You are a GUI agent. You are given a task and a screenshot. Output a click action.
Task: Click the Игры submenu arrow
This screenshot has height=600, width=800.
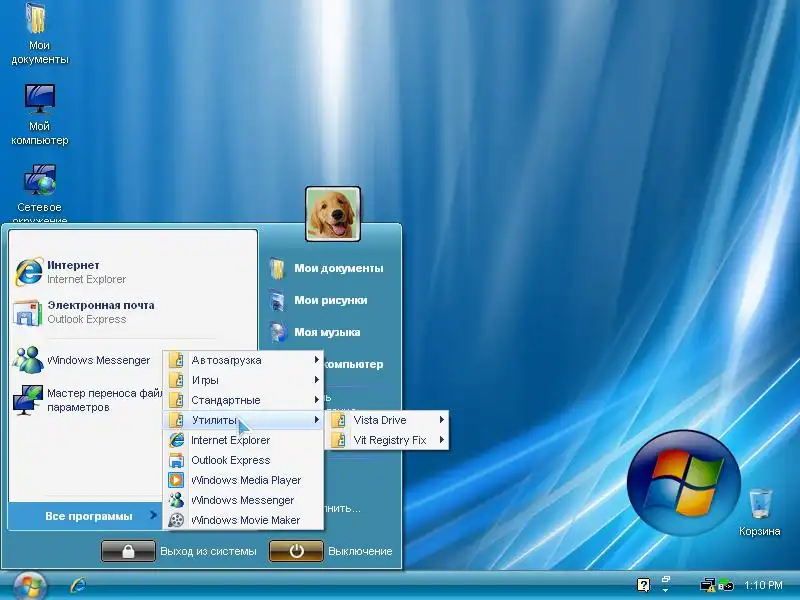pos(317,380)
